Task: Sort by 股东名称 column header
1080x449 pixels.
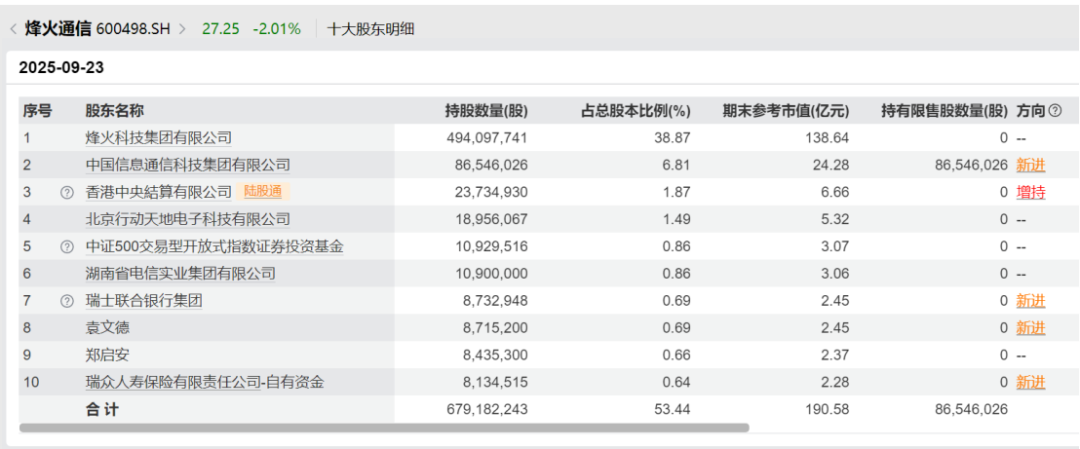Action: coord(114,110)
